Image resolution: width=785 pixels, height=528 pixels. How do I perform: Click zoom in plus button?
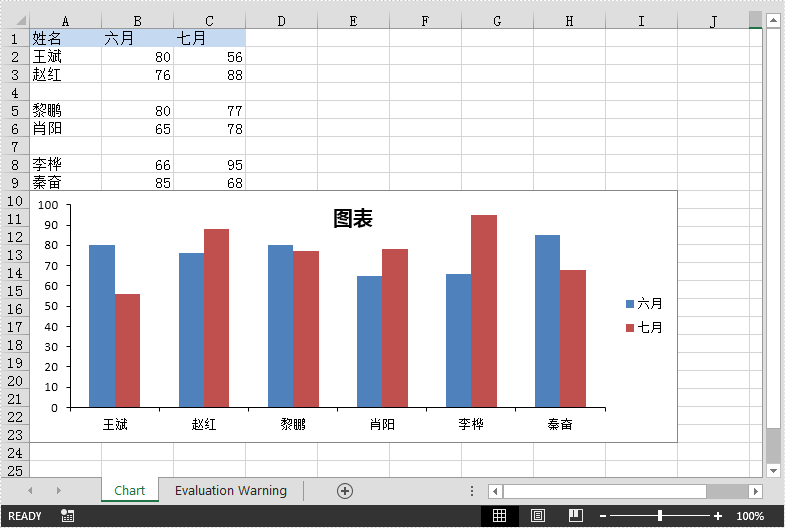(718, 516)
